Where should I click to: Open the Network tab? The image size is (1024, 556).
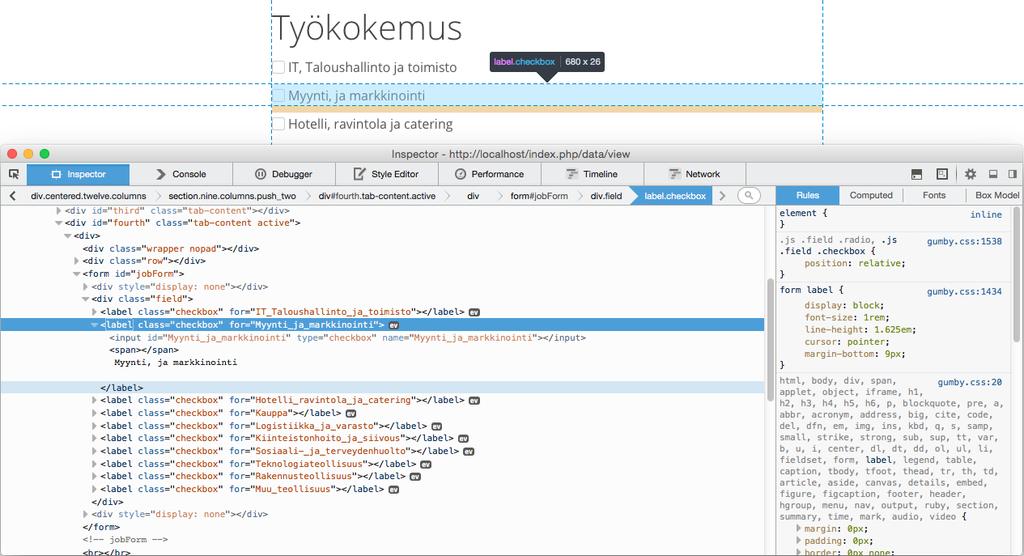(695, 174)
